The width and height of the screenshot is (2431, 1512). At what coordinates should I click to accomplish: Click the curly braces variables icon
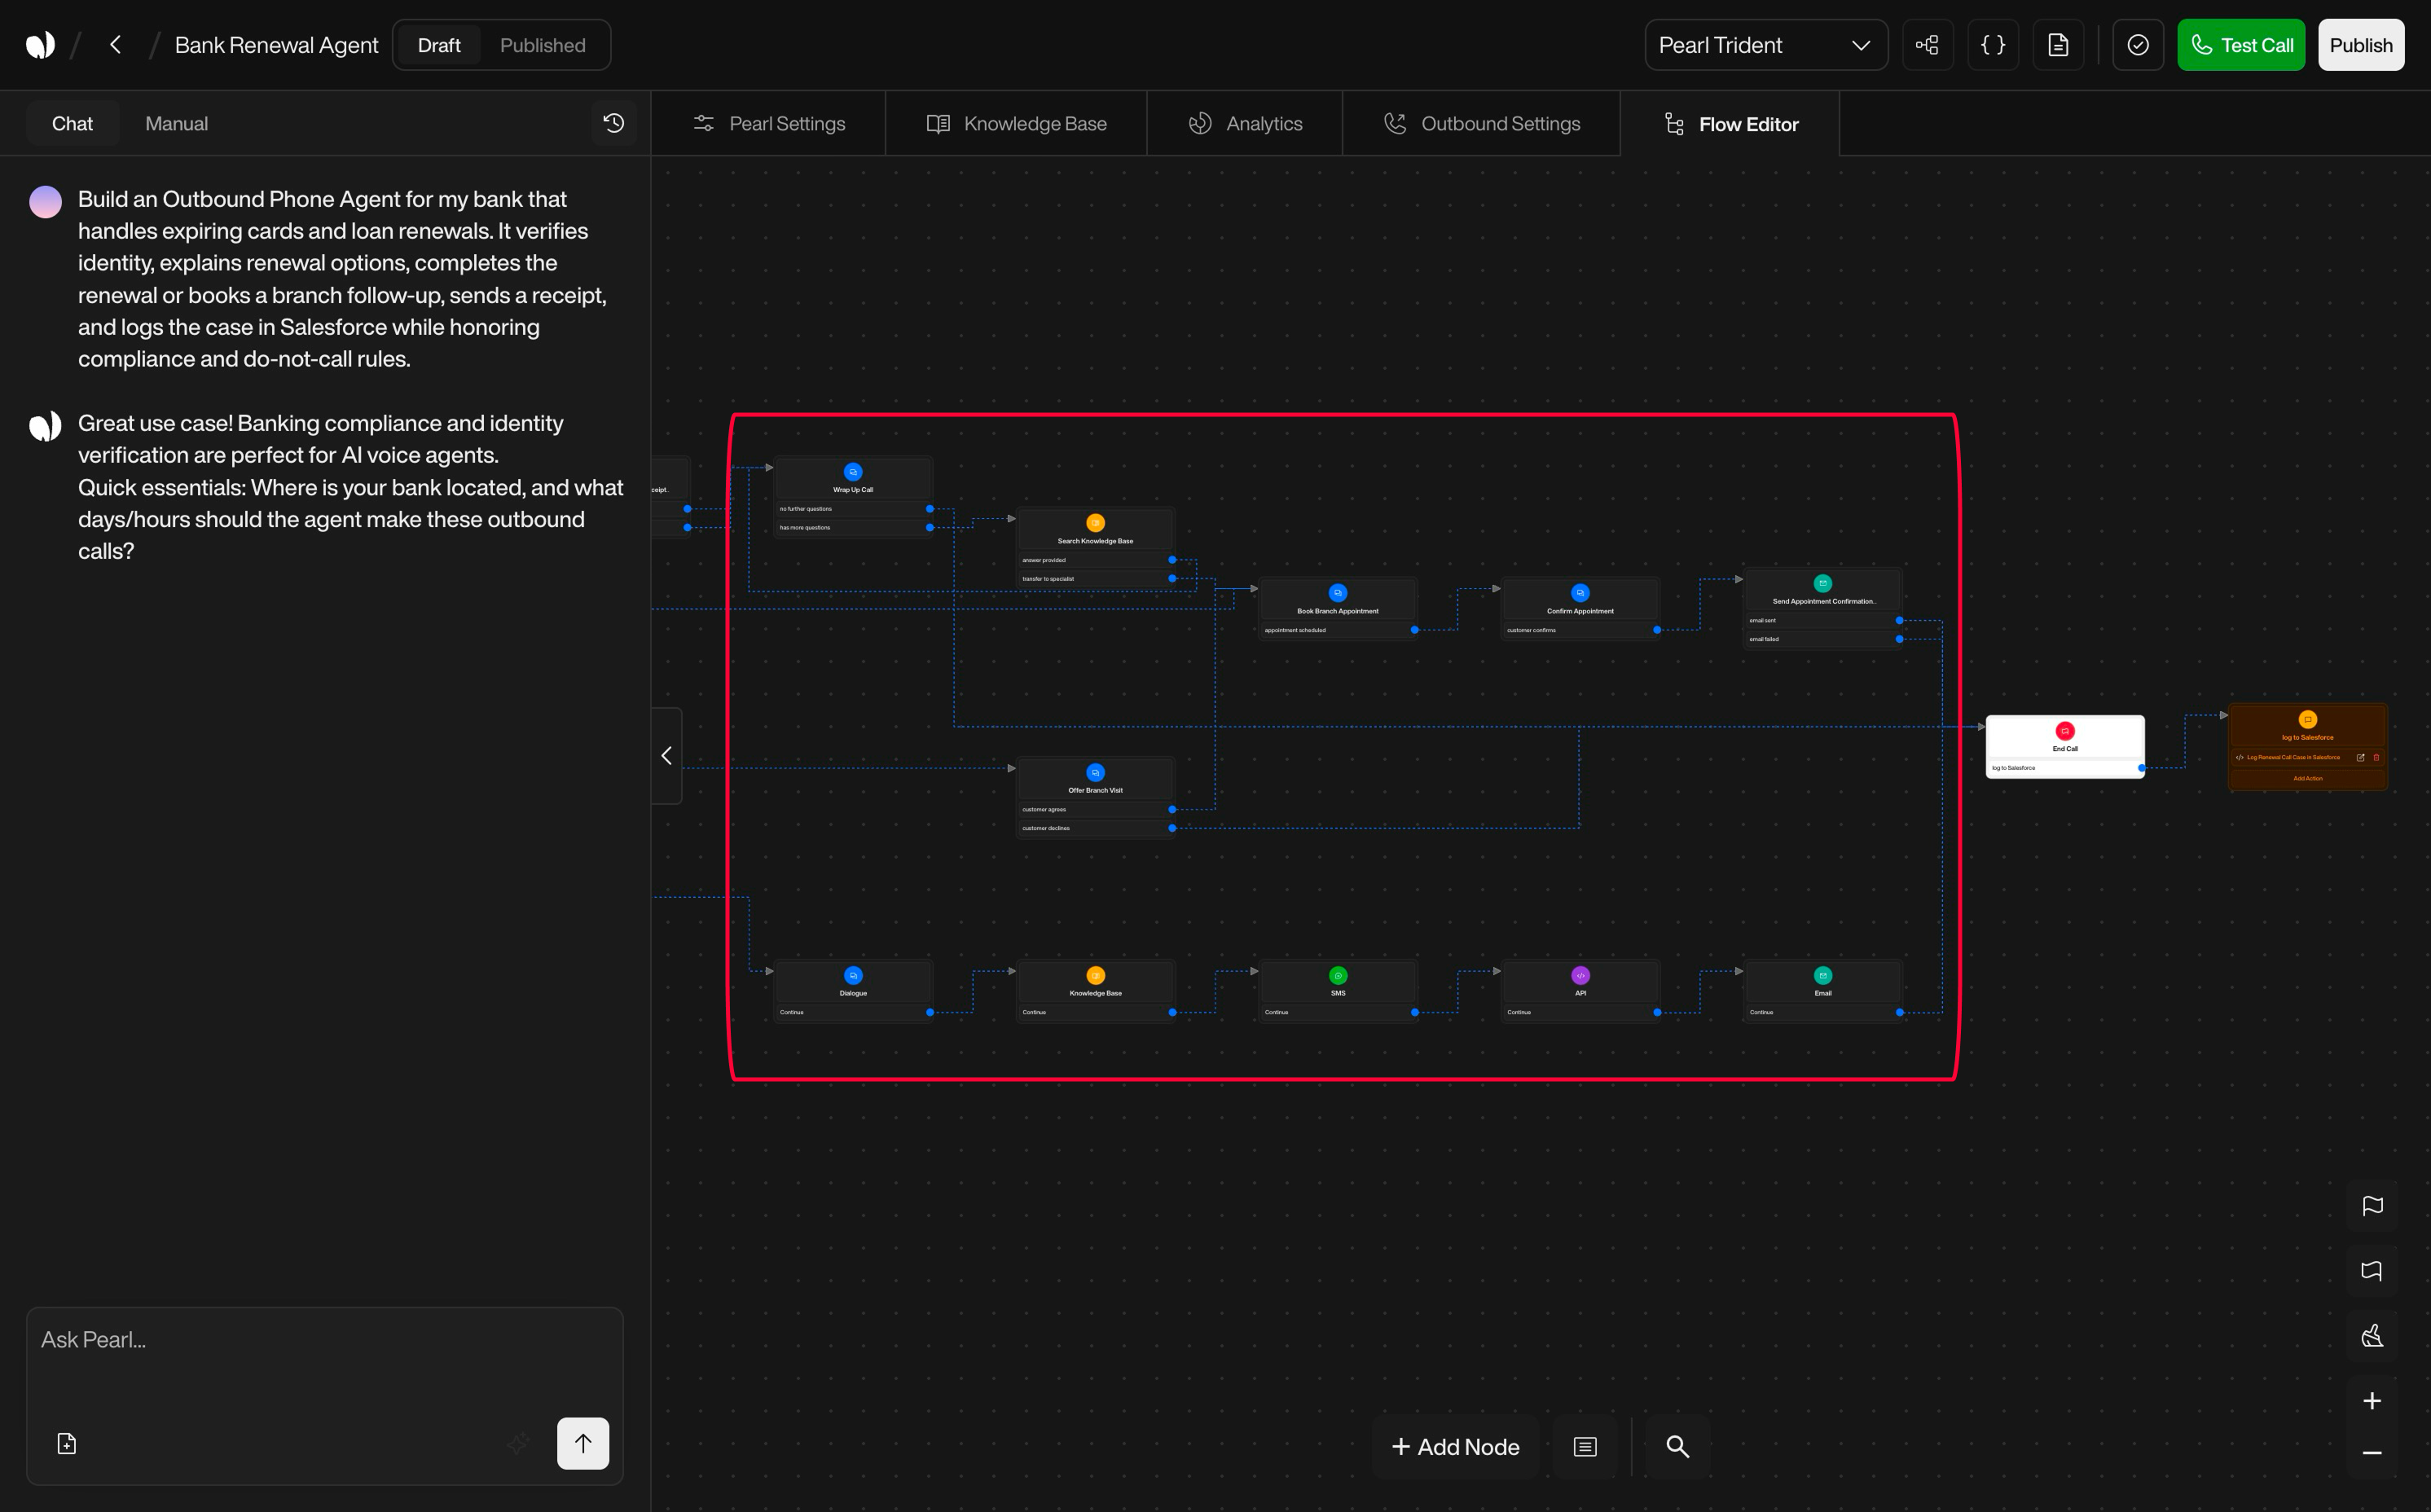[x=1992, y=45]
